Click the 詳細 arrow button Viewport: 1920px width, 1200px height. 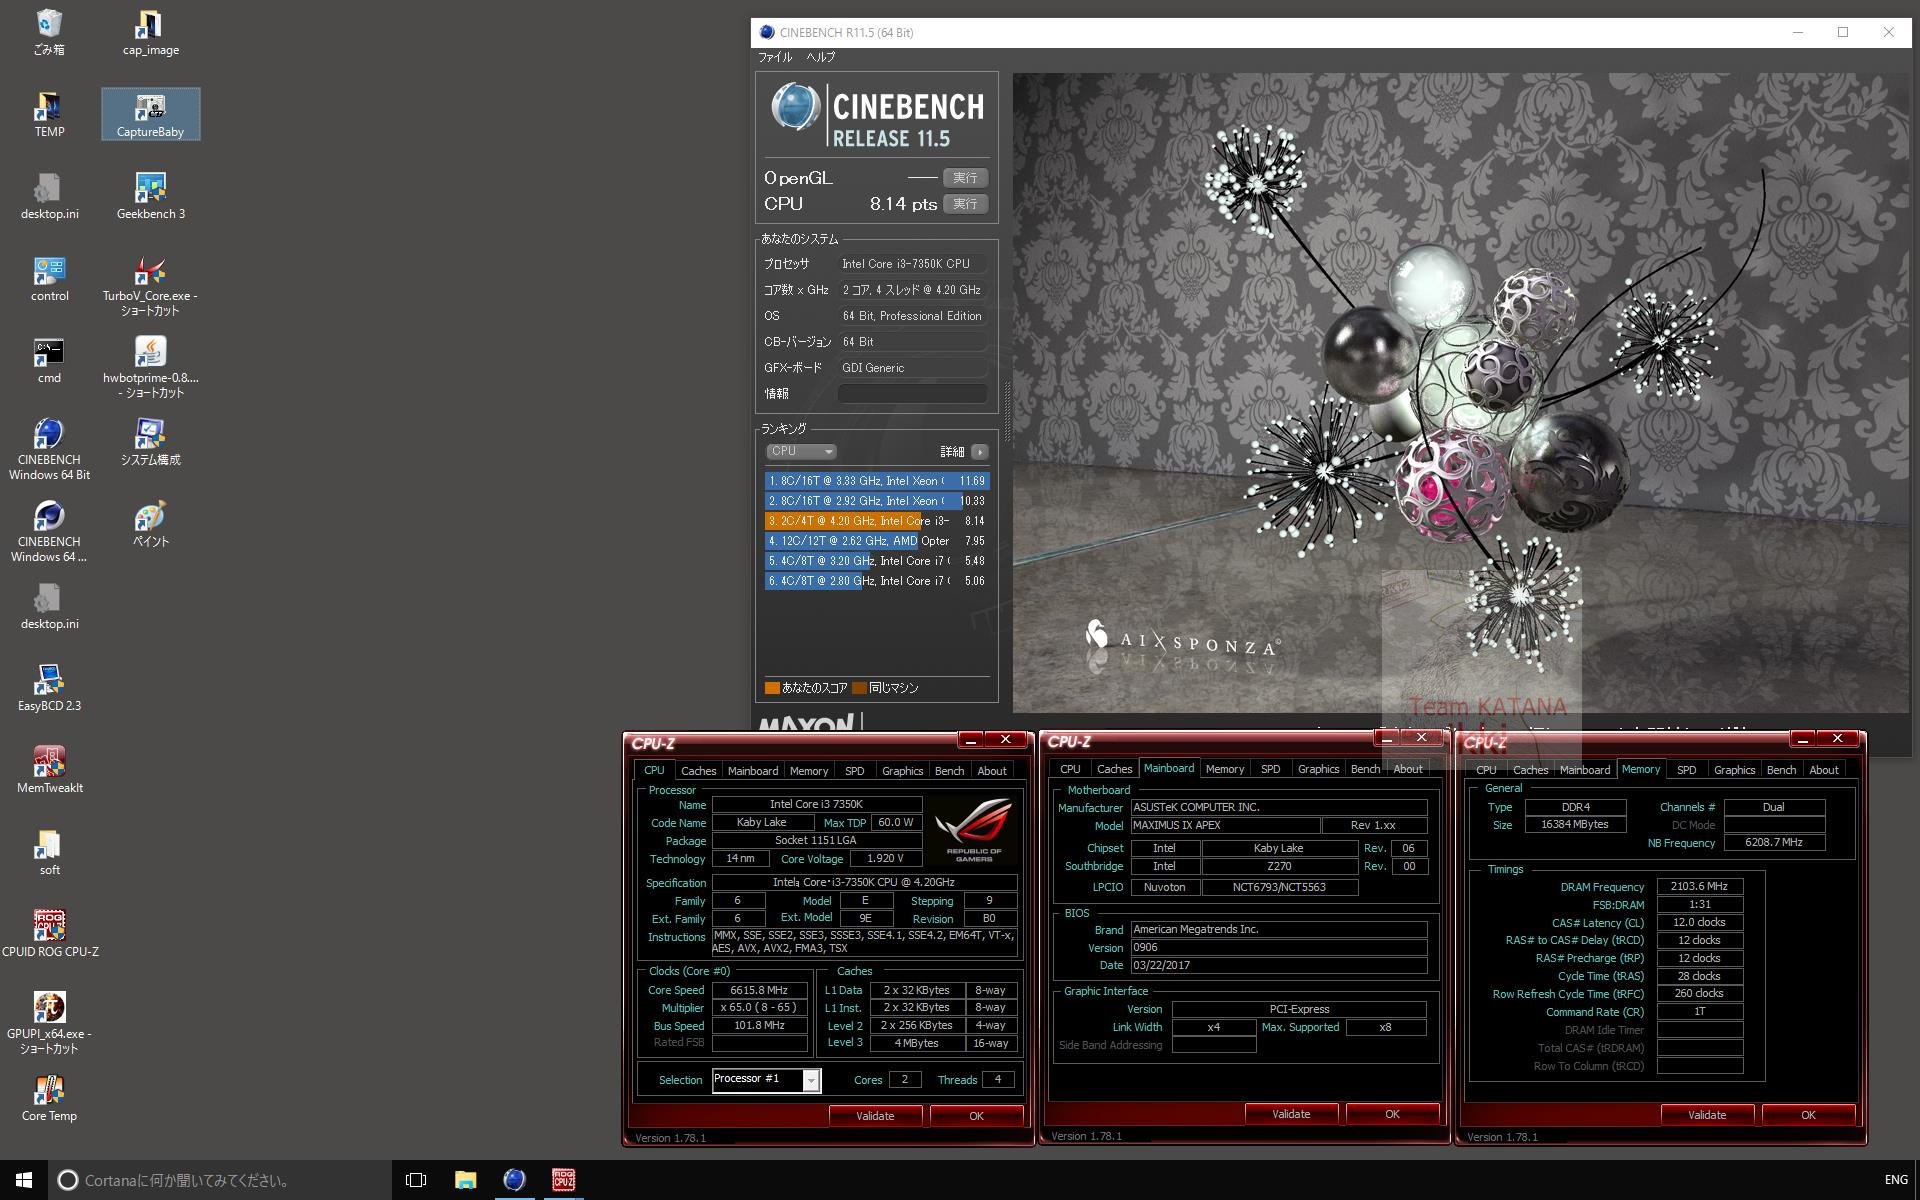(x=979, y=452)
